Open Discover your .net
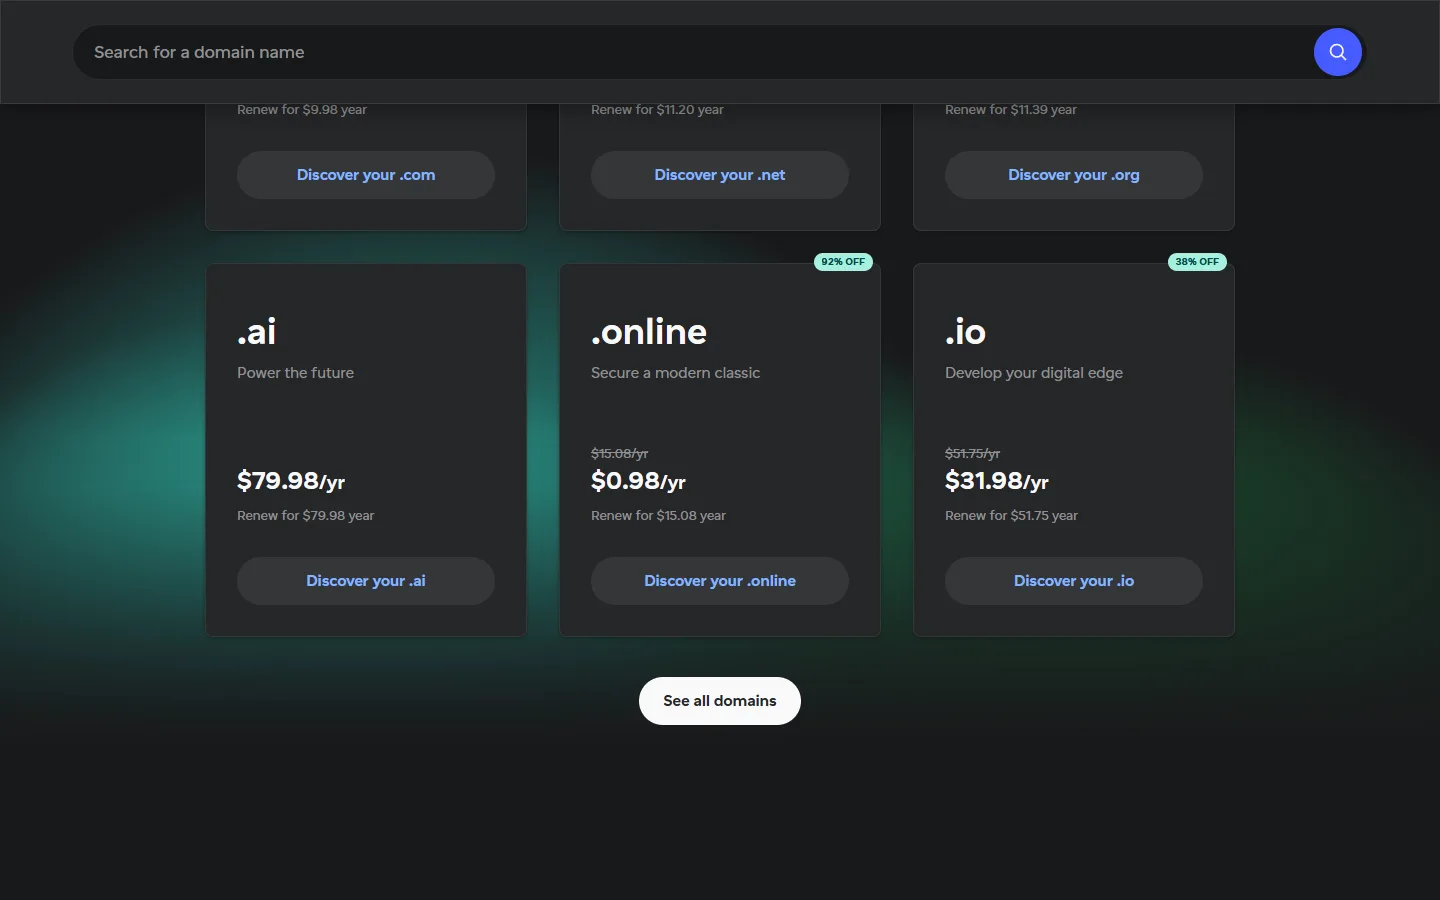This screenshot has height=900, width=1440. (x=720, y=175)
